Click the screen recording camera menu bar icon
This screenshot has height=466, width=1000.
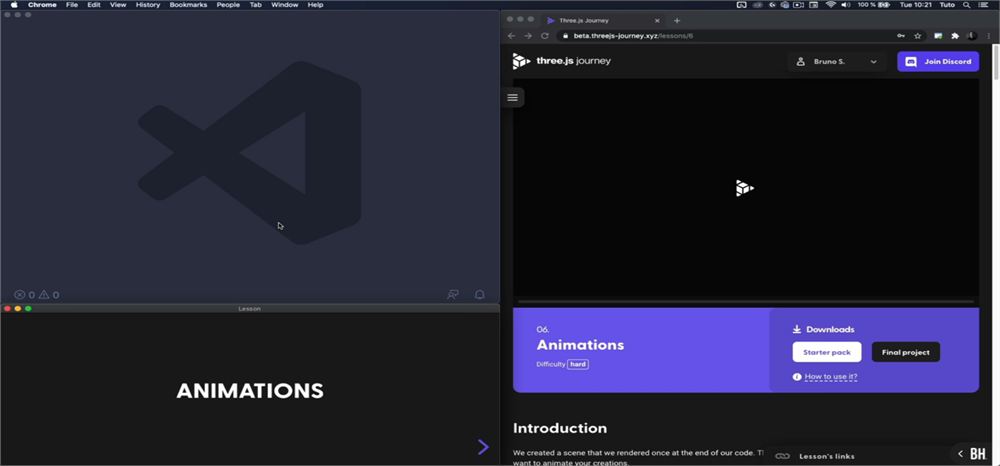pos(798,4)
